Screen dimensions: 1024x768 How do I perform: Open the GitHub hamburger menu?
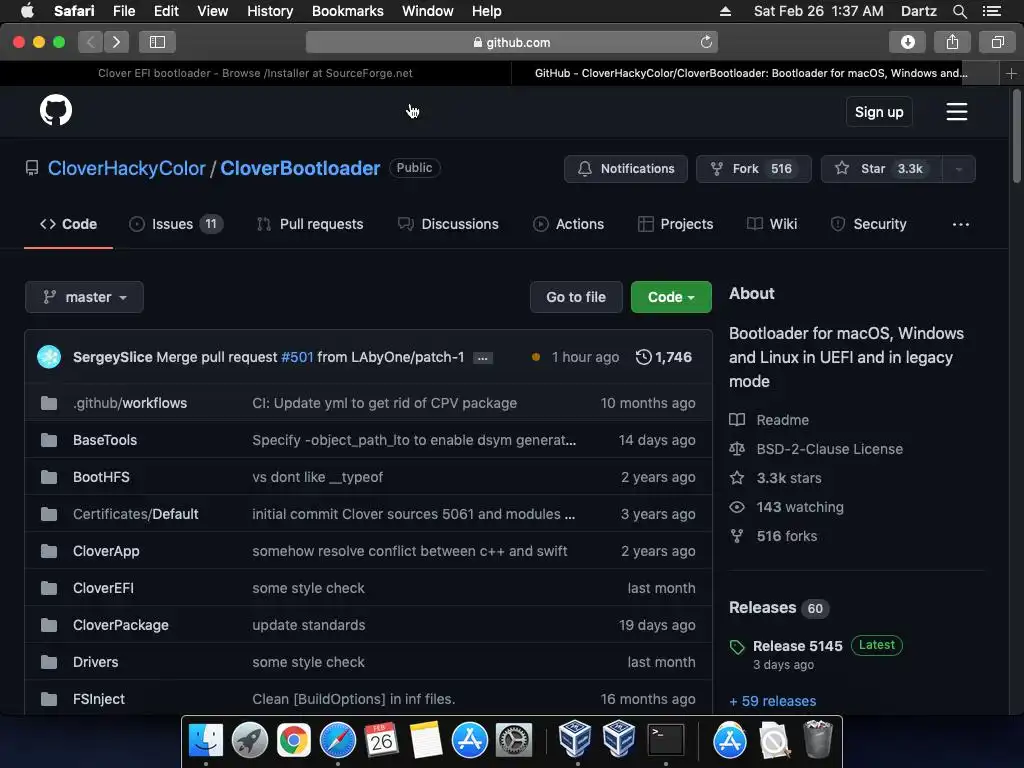pos(957,112)
